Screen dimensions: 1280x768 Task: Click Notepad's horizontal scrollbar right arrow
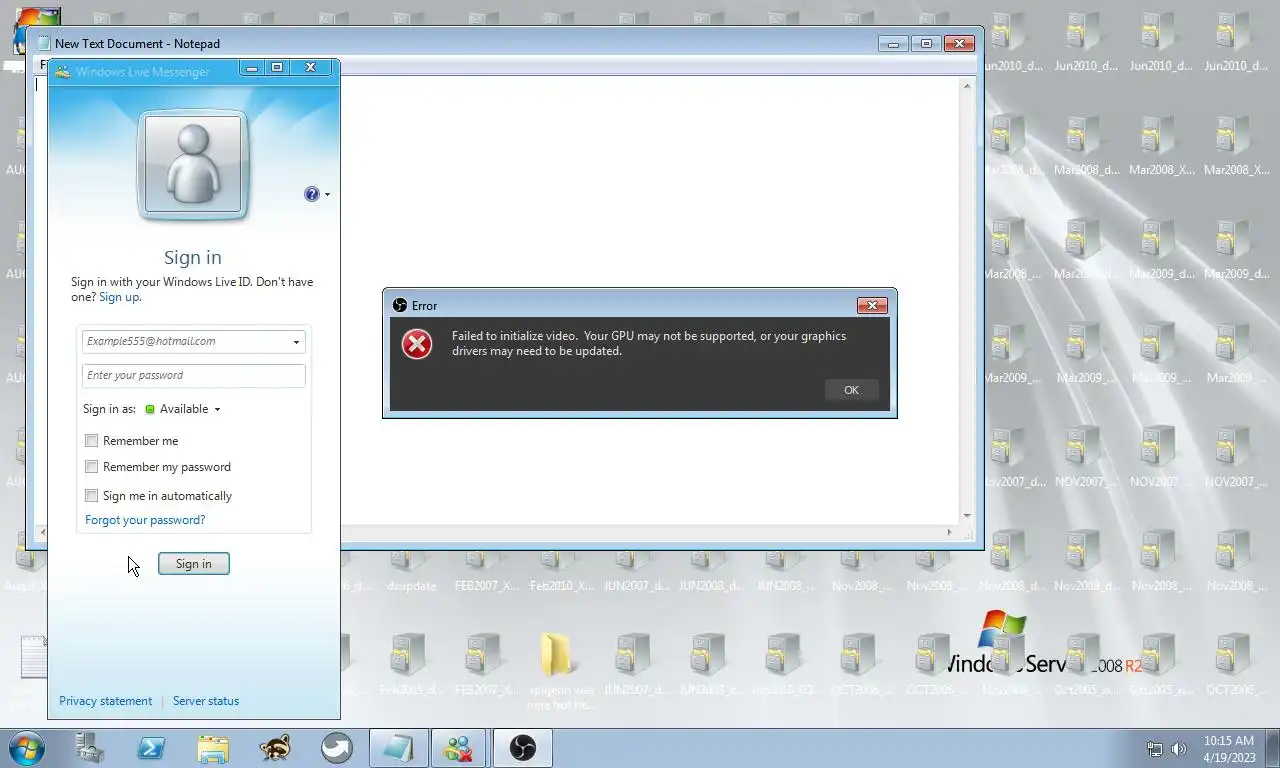(x=950, y=532)
